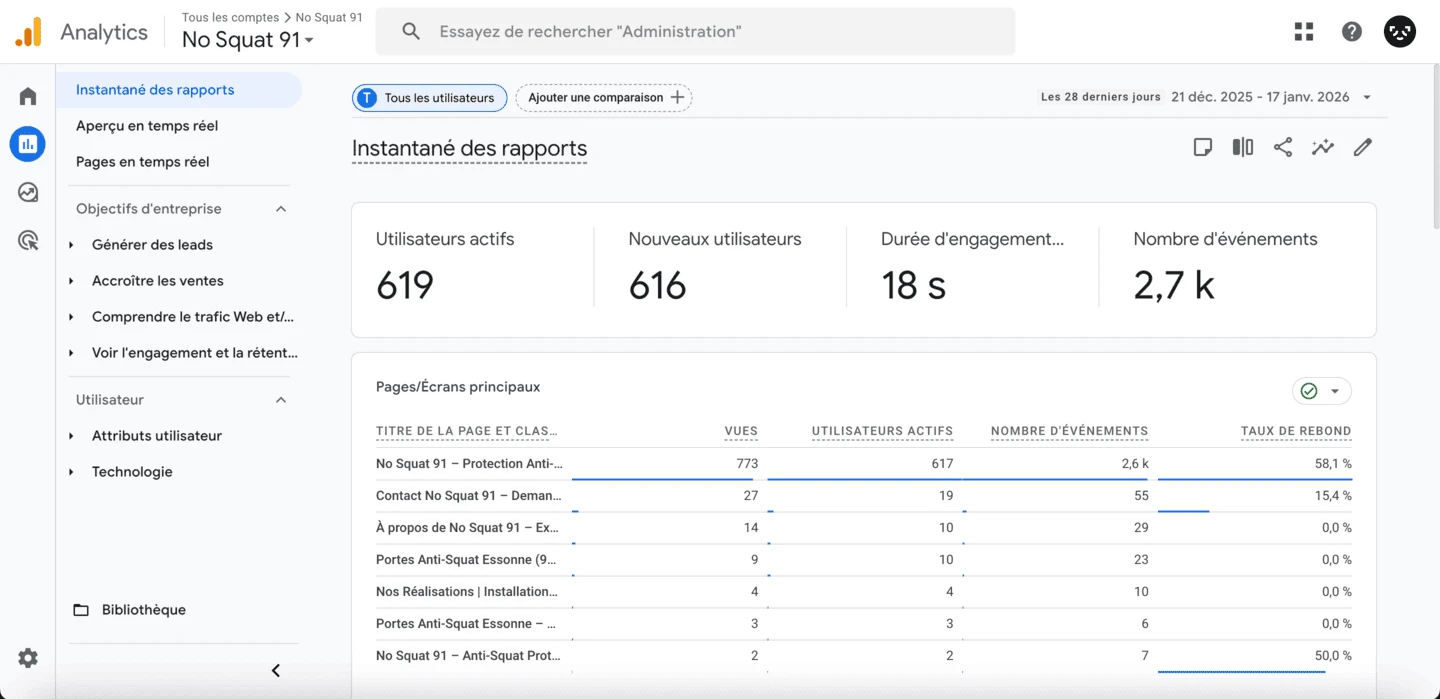Open Admin settings via the gear icon
This screenshot has width=1440, height=699.
[27, 658]
